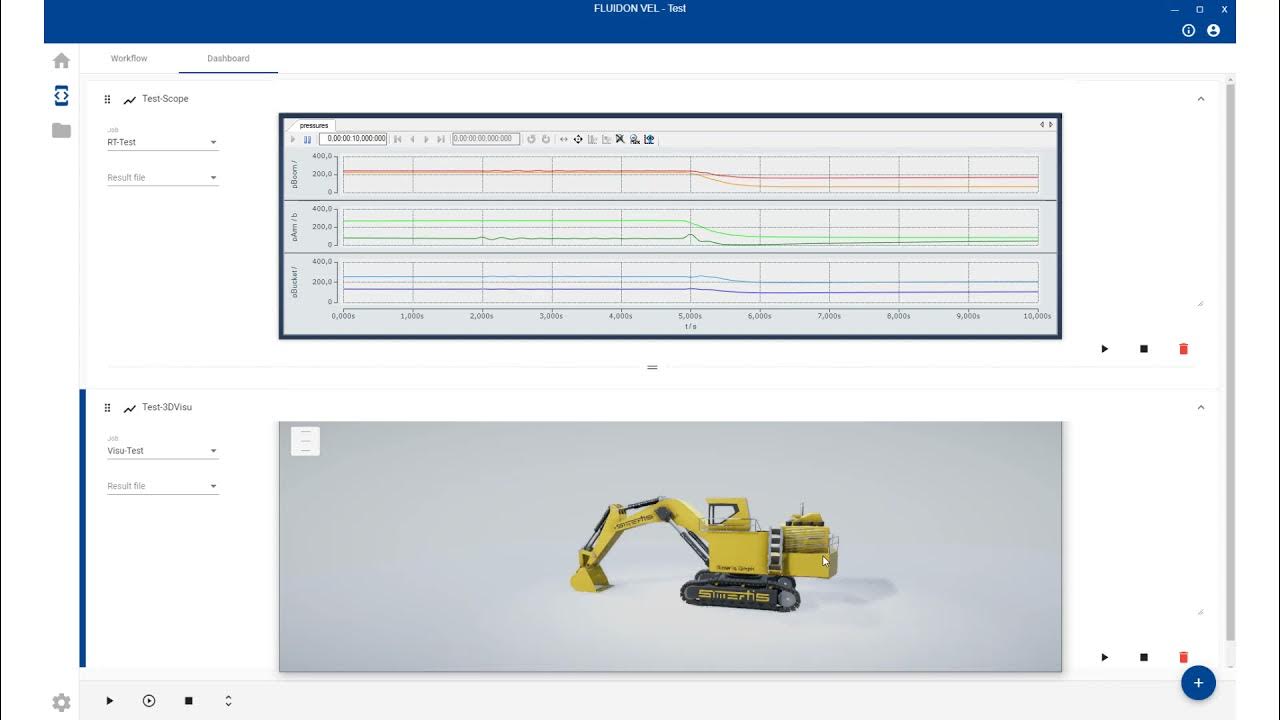Edit the 0,00:00:10,000:000 time field
The image size is (1280, 720).
[x=353, y=139]
